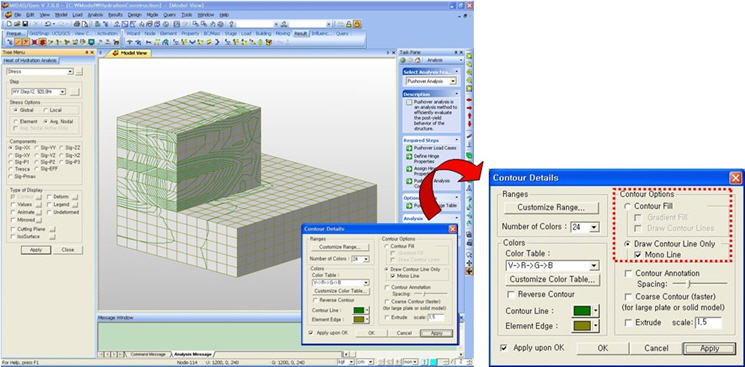Choose Contour Fill option in enlarged dialog
The height and width of the screenshot is (367, 745).
(628, 206)
